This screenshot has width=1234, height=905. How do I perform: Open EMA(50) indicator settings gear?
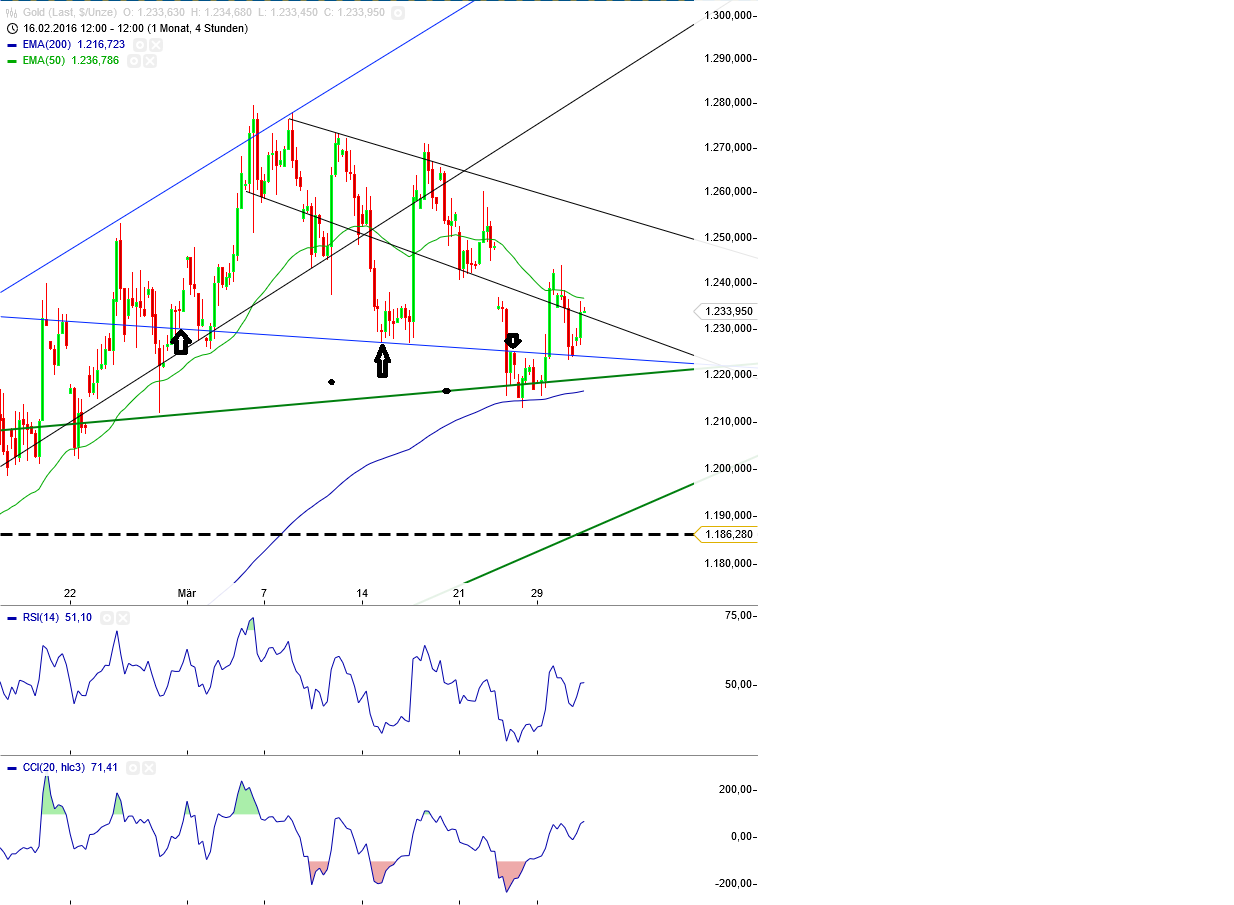(133, 60)
